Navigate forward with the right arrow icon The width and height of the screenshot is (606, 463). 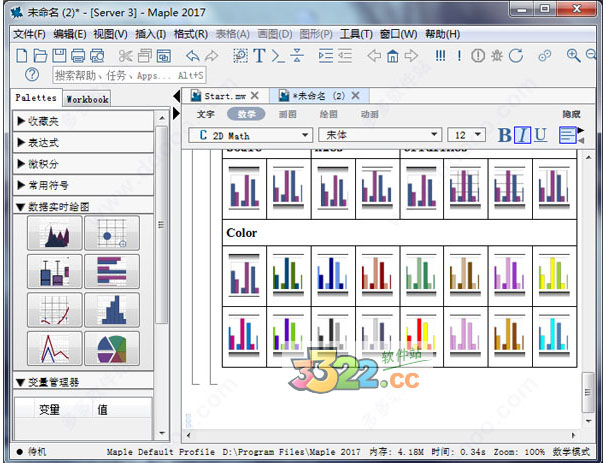411,56
